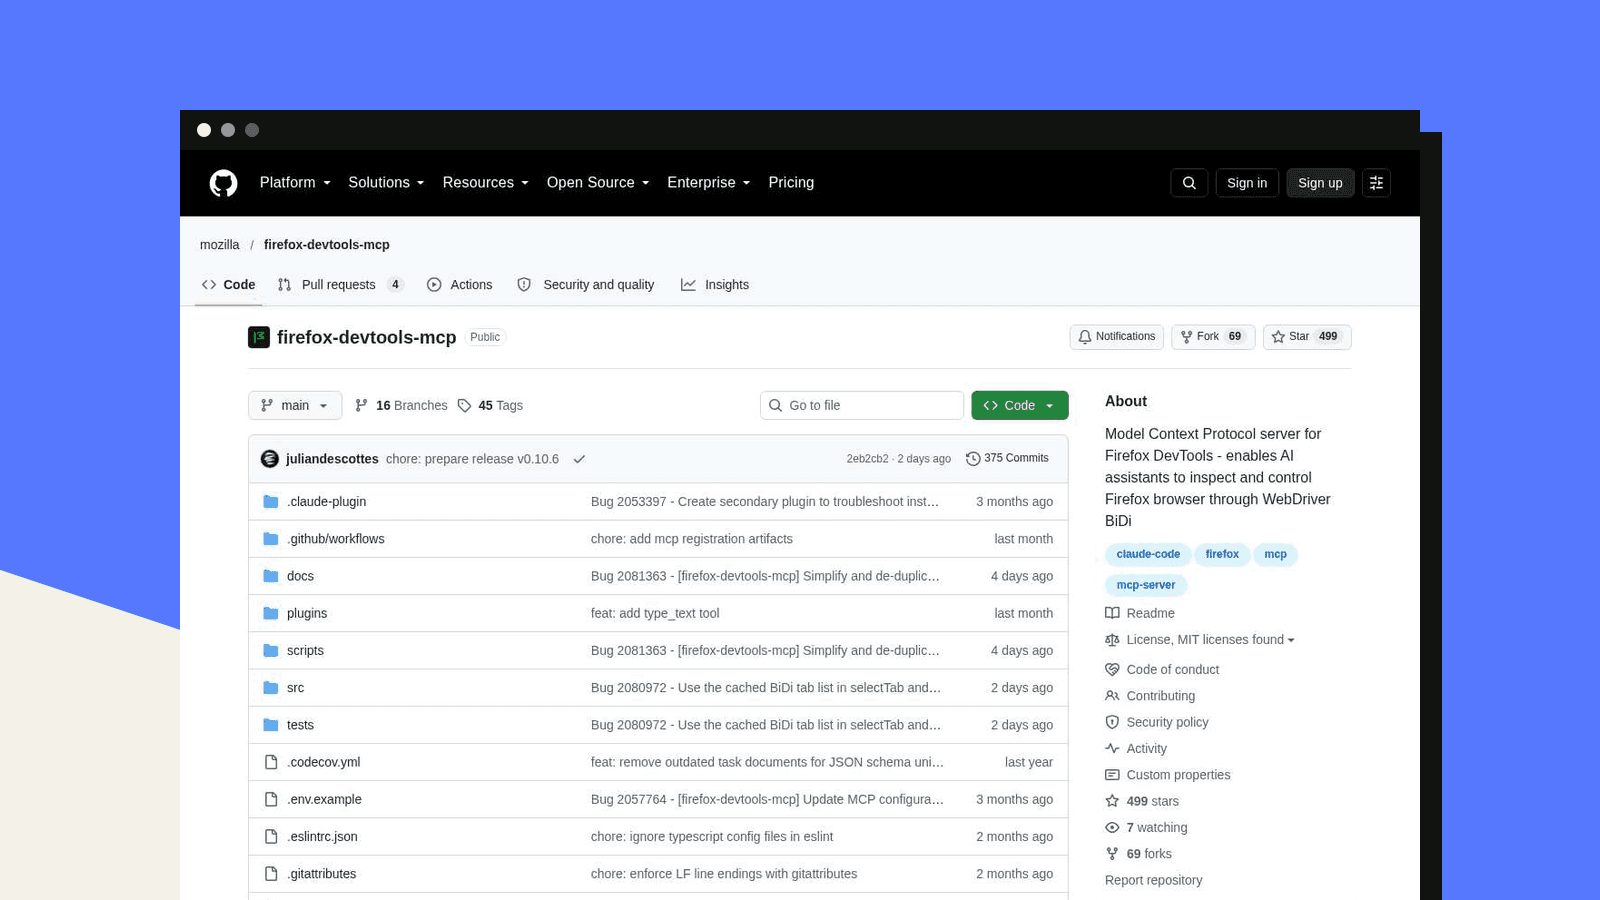Focus the Go to file search field
1600x900 pixels.
point(862,406)
